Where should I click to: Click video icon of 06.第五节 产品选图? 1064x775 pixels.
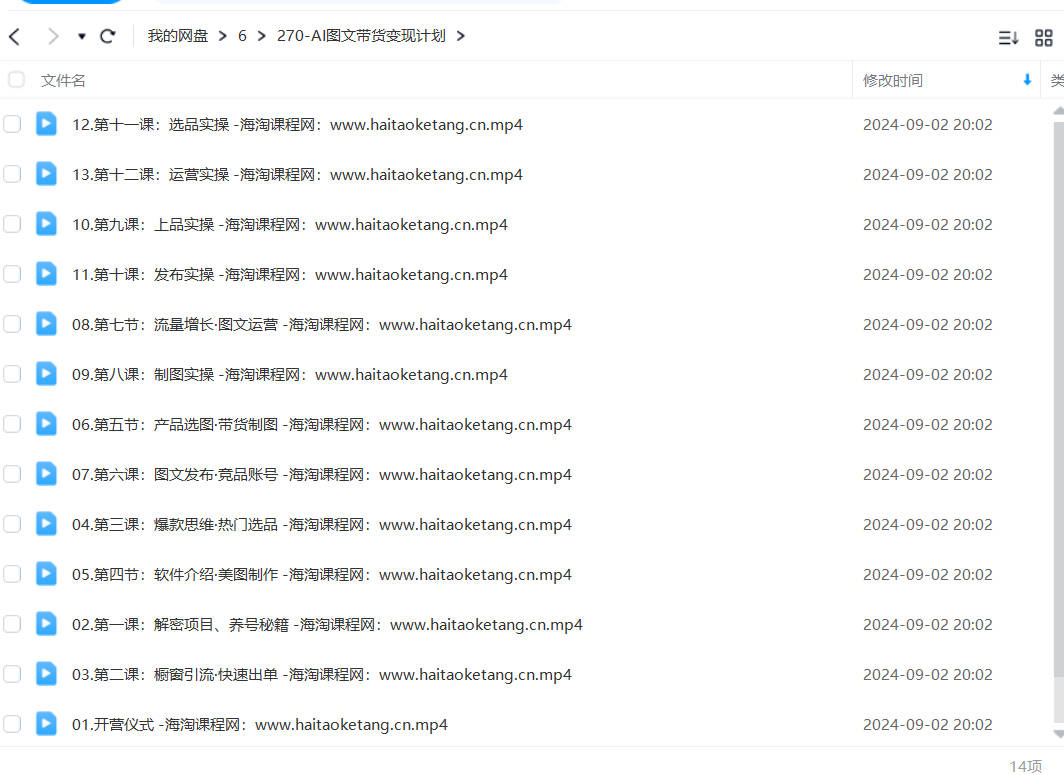[x=46, y=423]
